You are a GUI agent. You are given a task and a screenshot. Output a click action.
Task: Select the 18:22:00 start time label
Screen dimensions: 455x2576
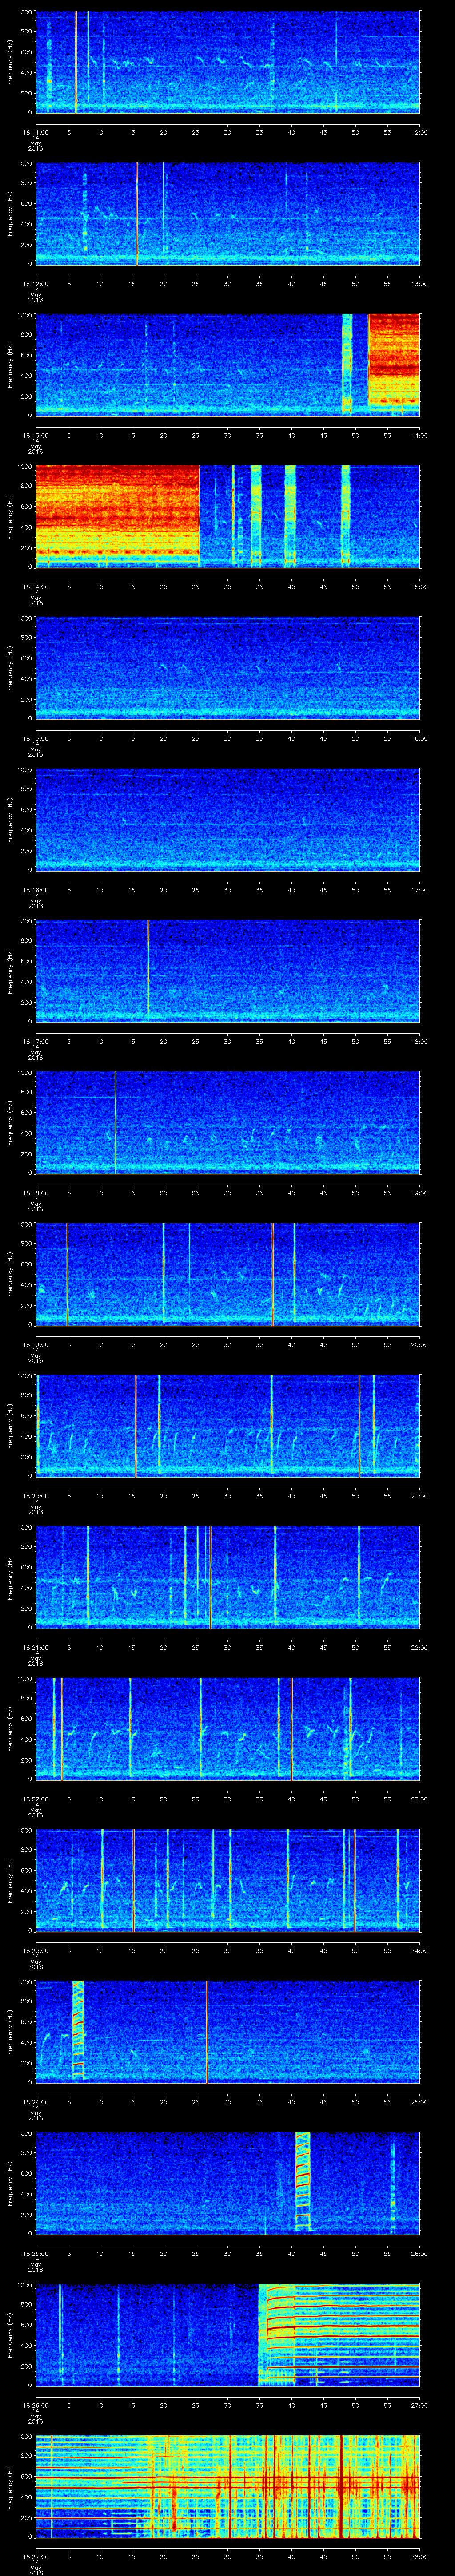coord(35,1800)
